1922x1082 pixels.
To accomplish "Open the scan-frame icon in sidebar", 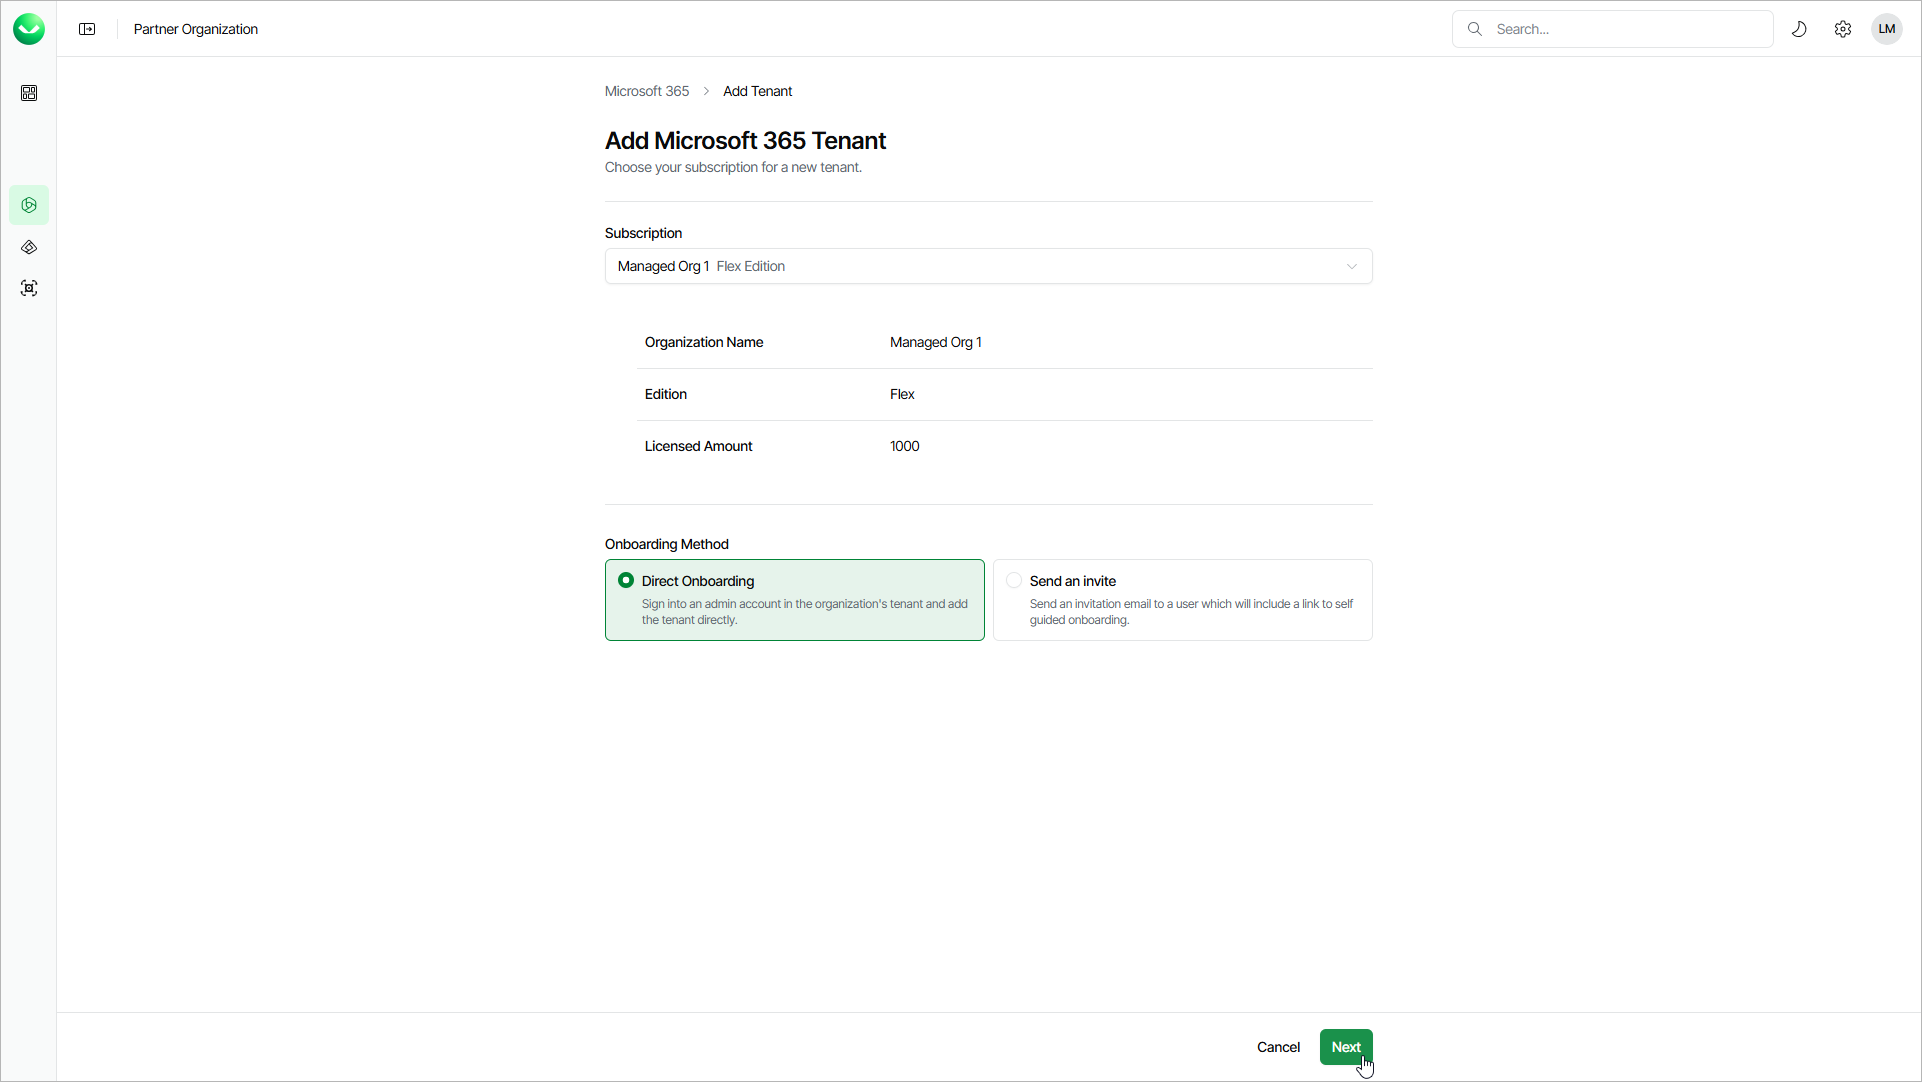I will [x=29, y=288].
